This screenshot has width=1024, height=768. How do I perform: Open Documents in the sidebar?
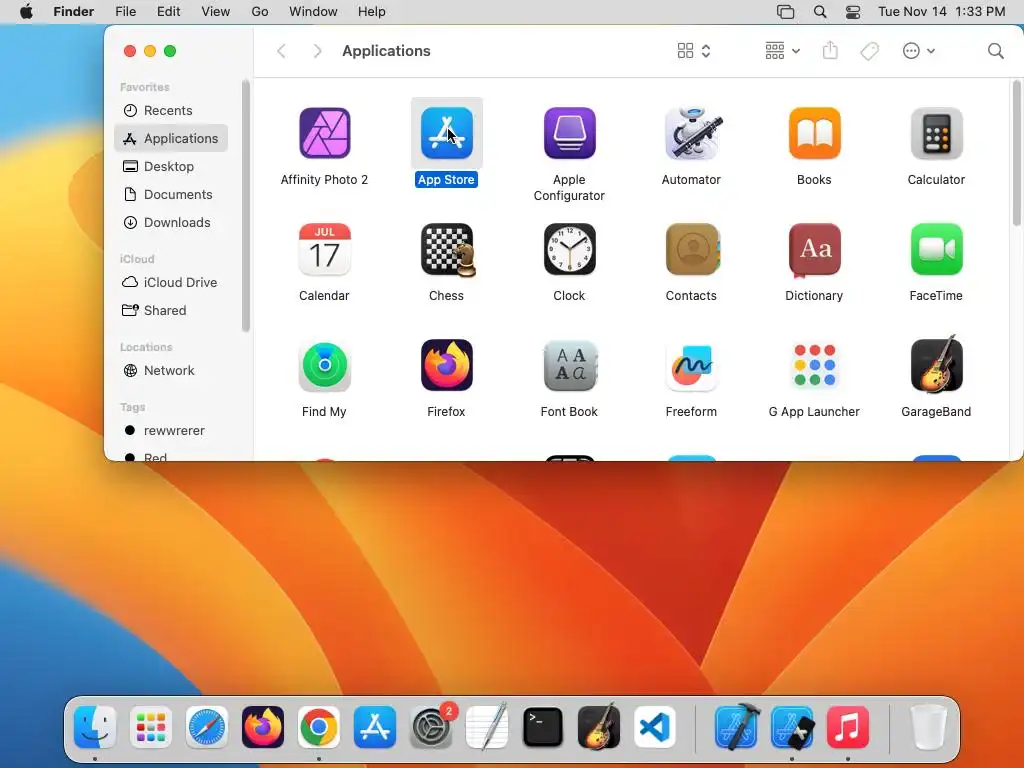coord(171,195)
